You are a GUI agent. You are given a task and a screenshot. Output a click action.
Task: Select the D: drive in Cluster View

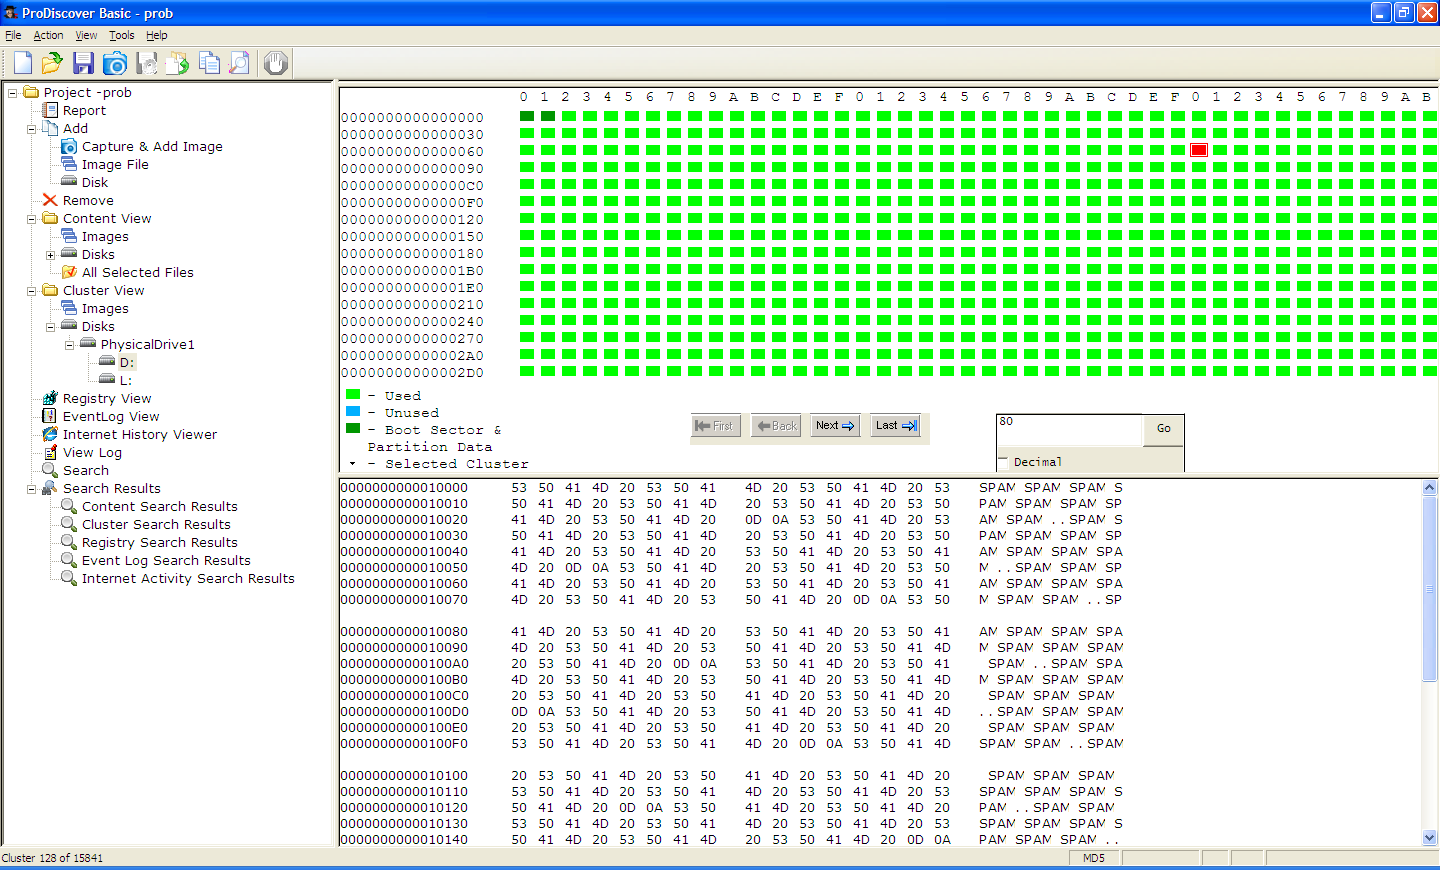(126, 362)
